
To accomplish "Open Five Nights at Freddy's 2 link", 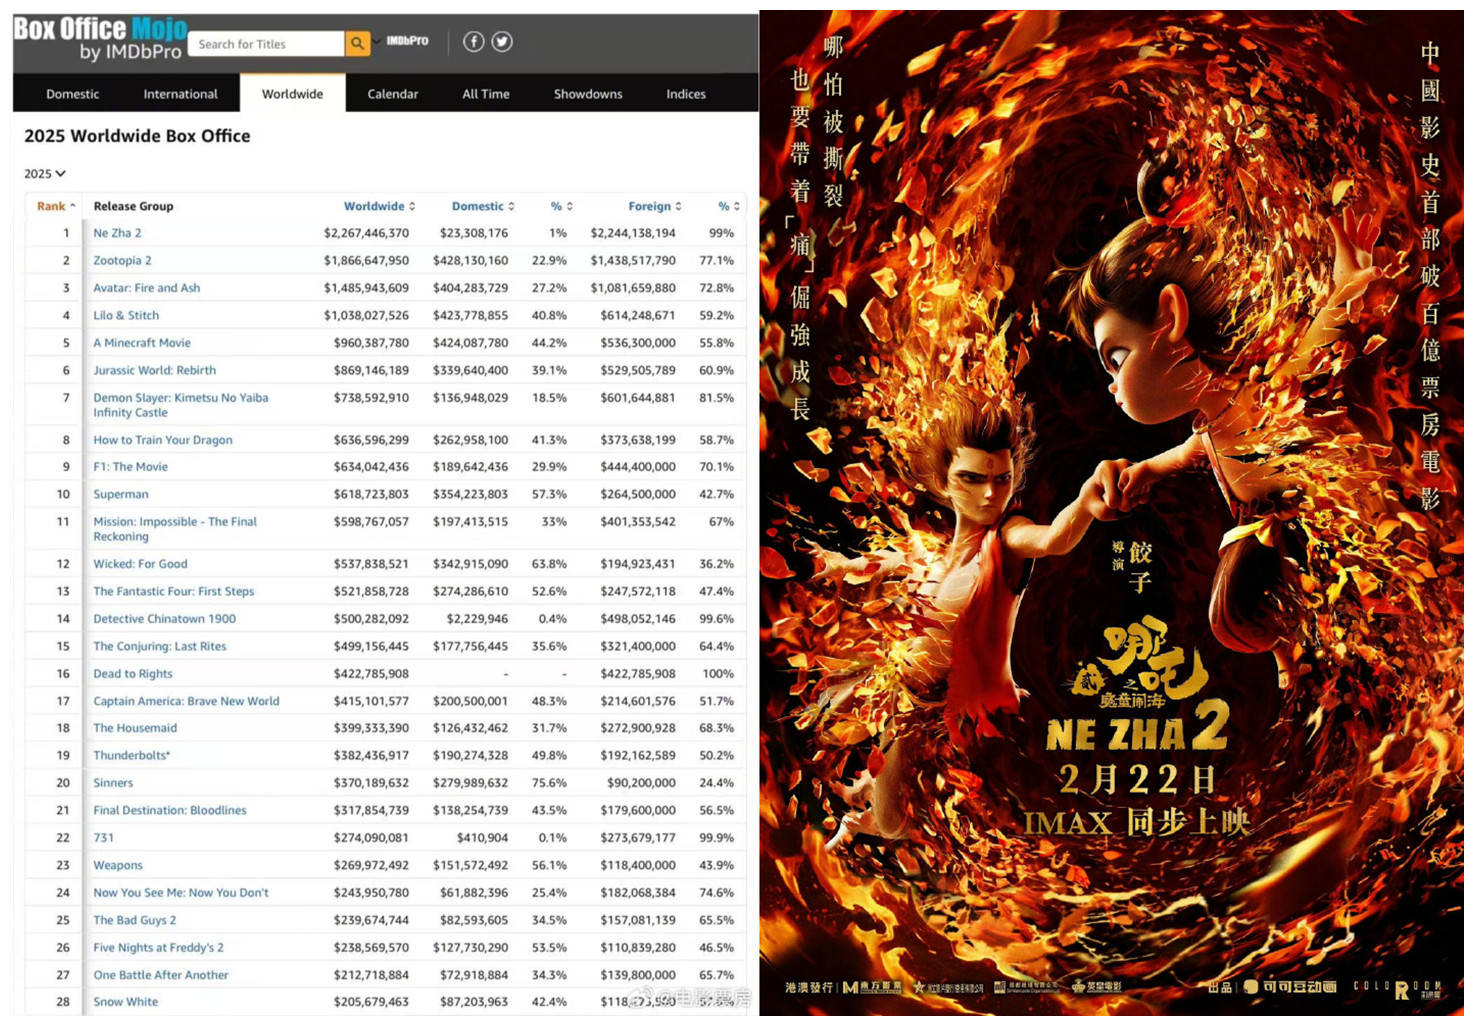I will point(158,948).
